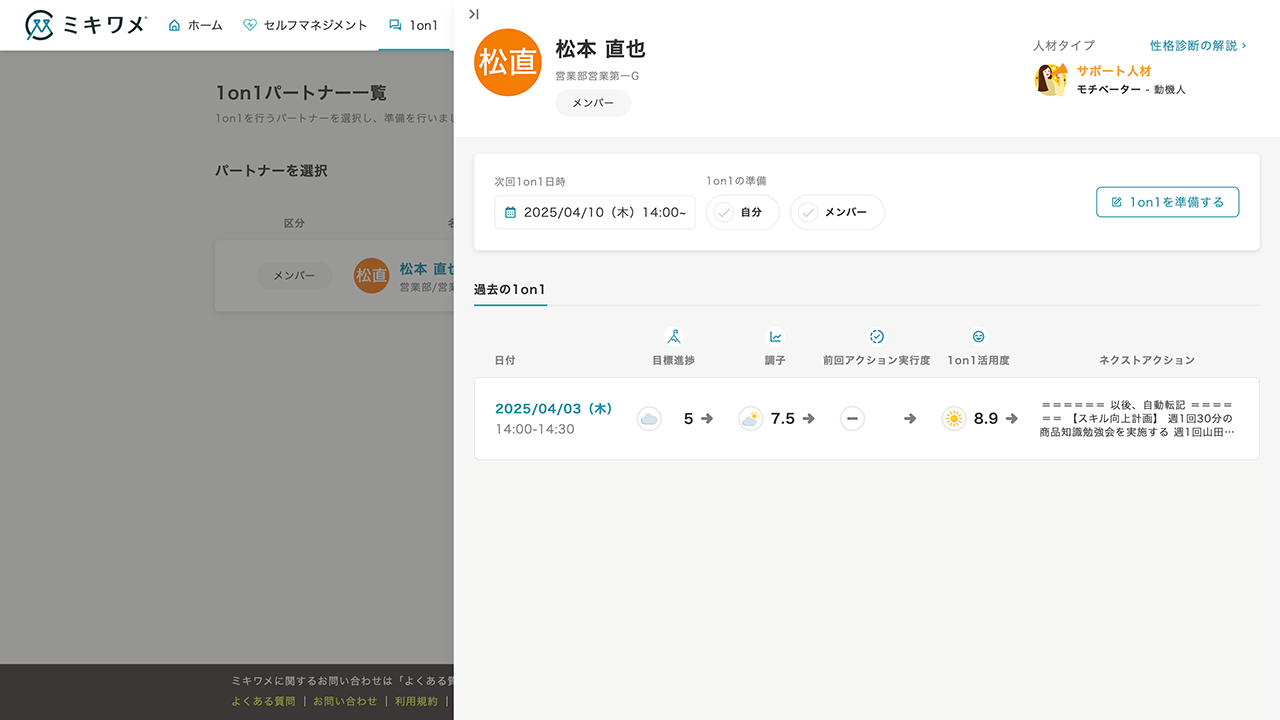Click the 前回アクション実行度 column header icon

[877, 337]
